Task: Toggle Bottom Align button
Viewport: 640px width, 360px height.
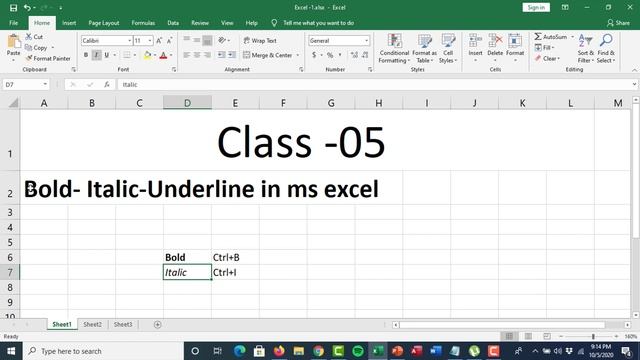Action: [207, 40]
